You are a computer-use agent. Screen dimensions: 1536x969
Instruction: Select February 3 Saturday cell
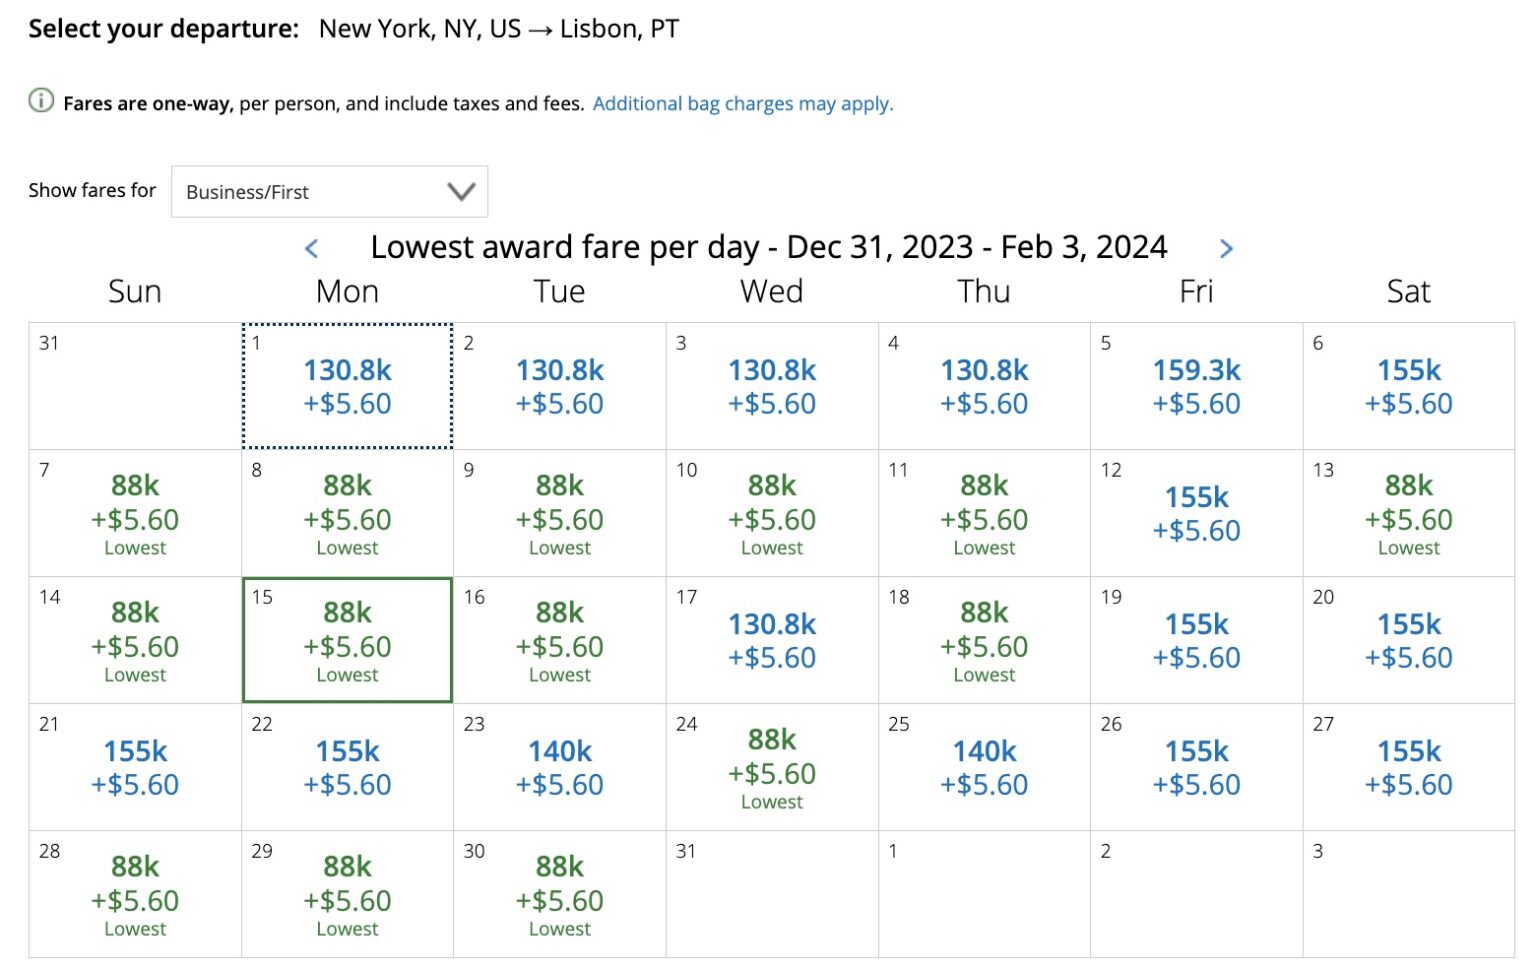[1408, 894]
